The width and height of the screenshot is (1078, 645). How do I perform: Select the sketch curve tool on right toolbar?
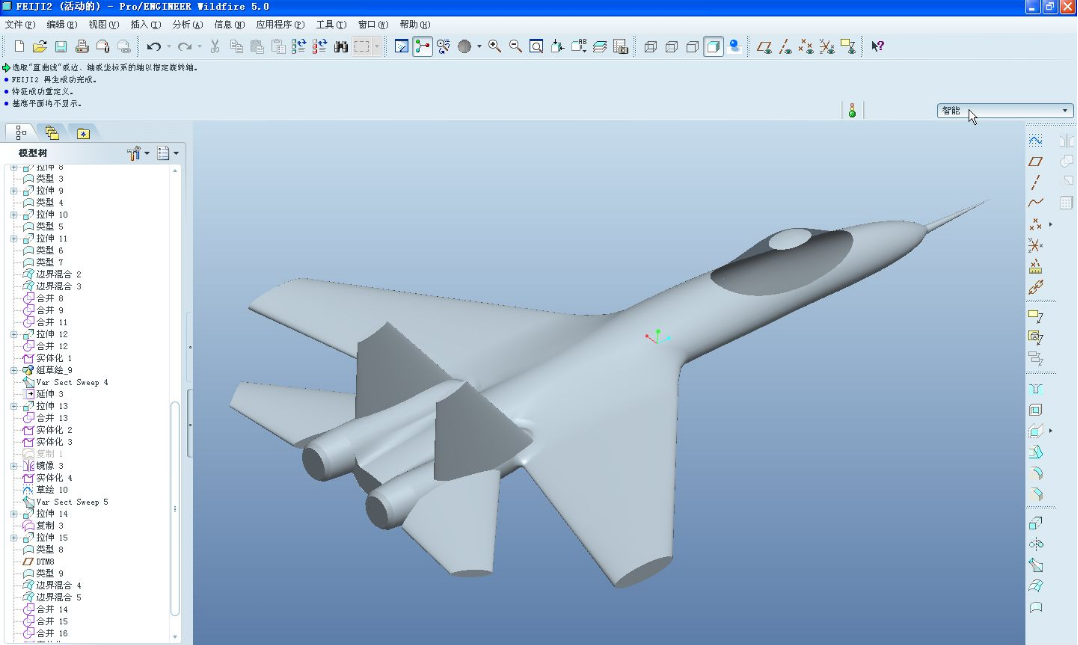1035,140
